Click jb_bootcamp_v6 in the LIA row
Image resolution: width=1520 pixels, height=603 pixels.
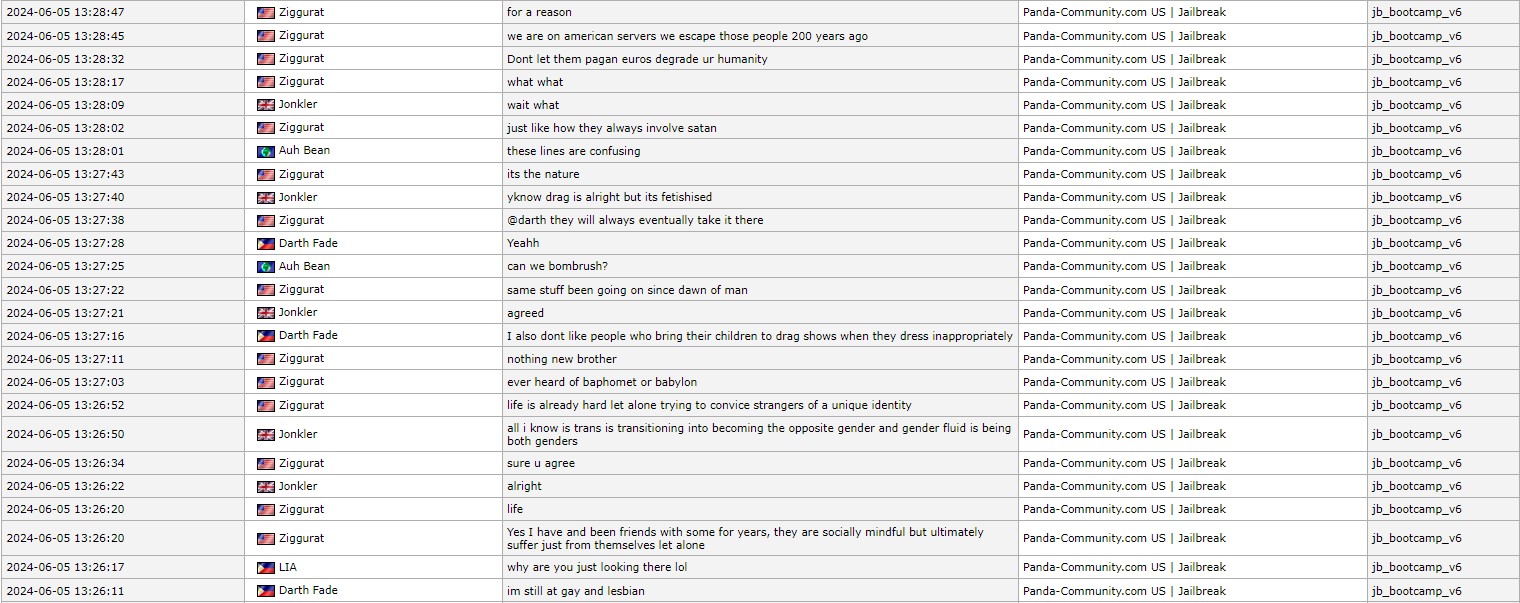pos(1416,568)
